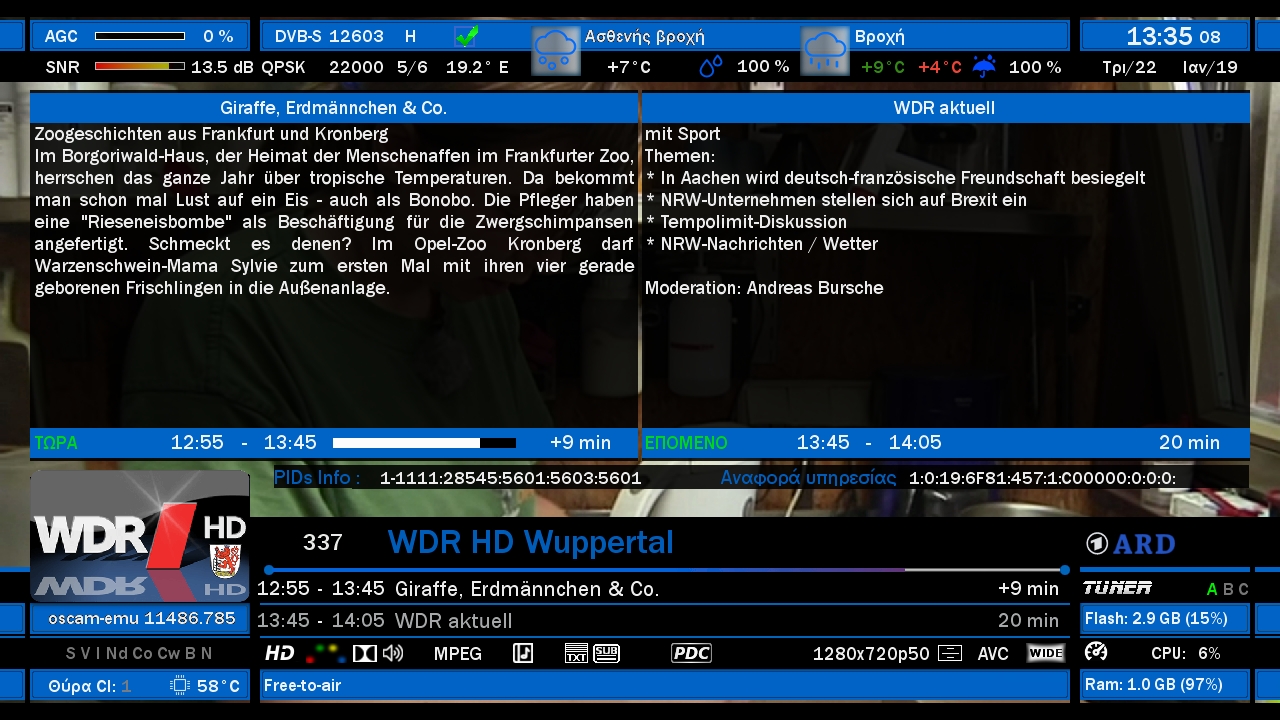Click the AGC level bar
Image resolution: width=1280 pixels, height=720 pixels.
click(140, 36)
